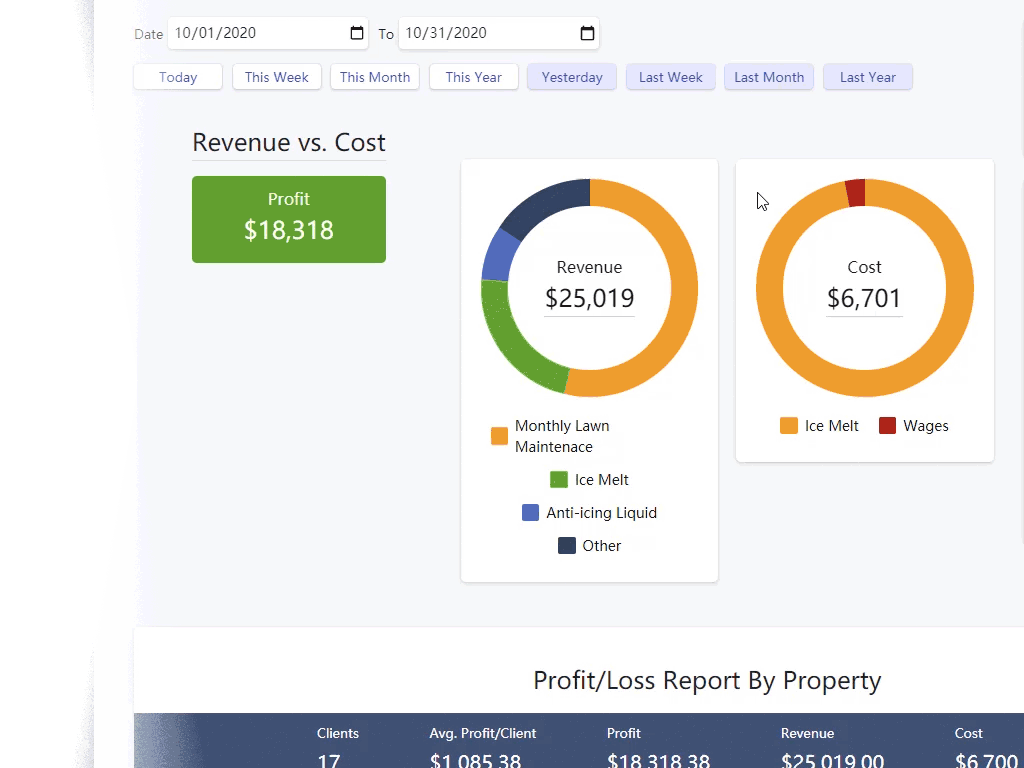Click the red Wages slice in Cost chart
Image resolution: width=1024 pixels, height=768 pixels.
[x=855, y=193]
